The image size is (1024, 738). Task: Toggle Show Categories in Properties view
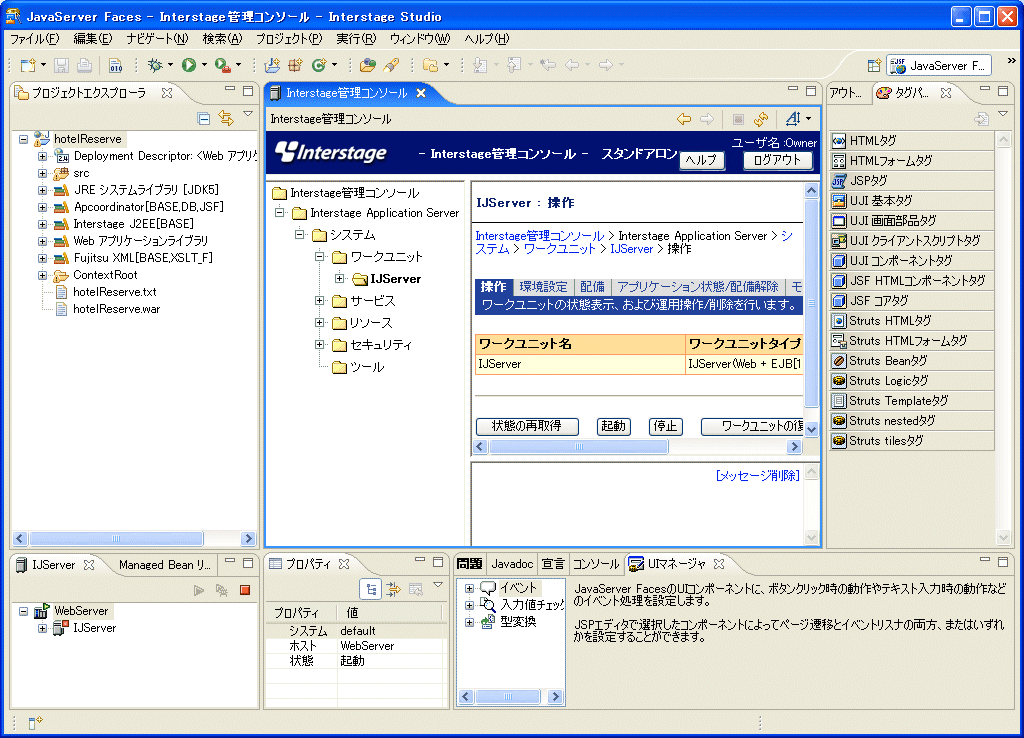pyautogui.click(x=371, y=589)
